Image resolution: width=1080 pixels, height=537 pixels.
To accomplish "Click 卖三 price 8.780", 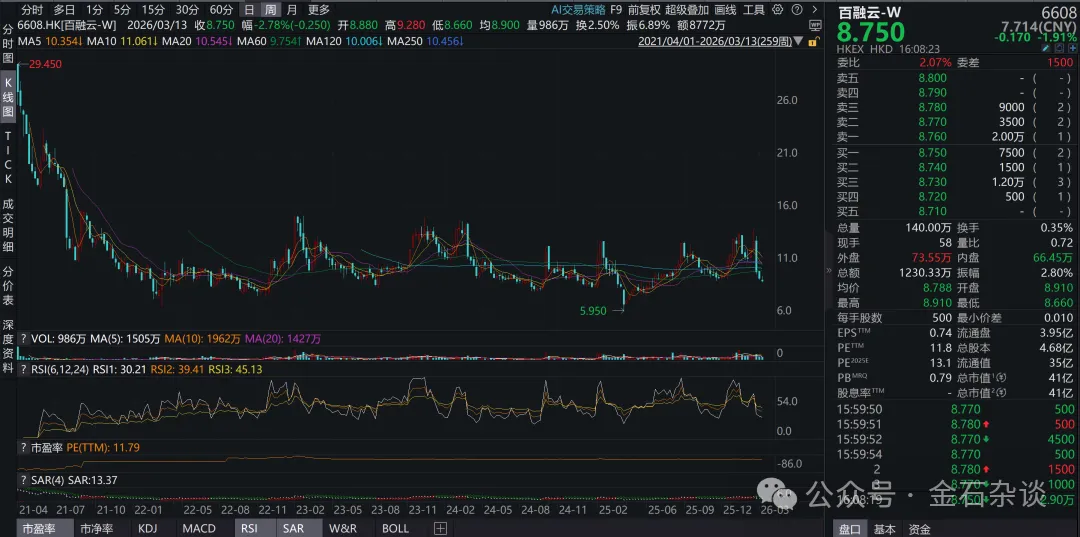I will coord(933,107).
